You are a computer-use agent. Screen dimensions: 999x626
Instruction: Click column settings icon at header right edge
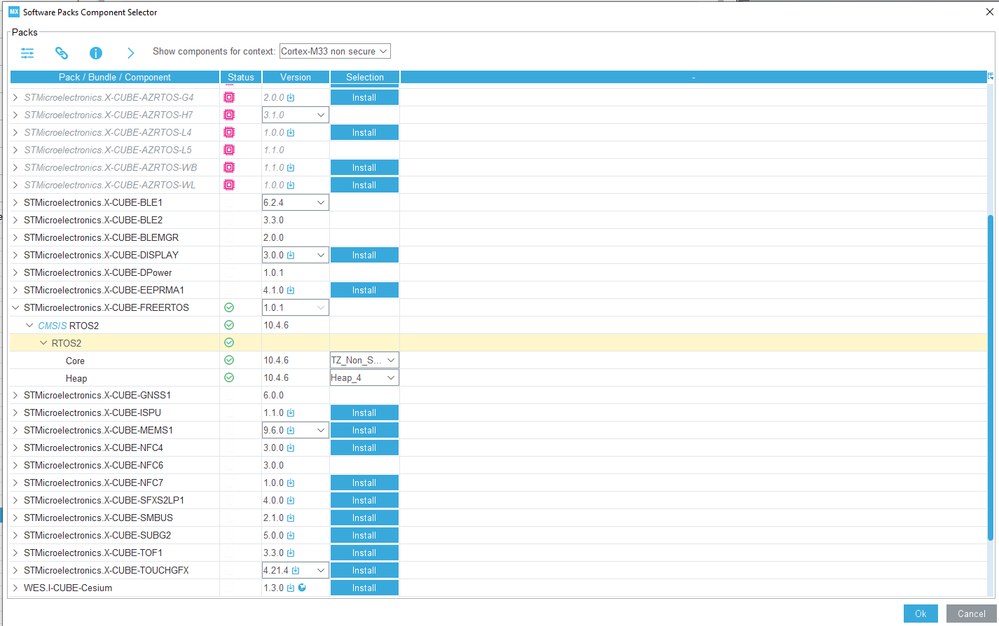(990, 76)
